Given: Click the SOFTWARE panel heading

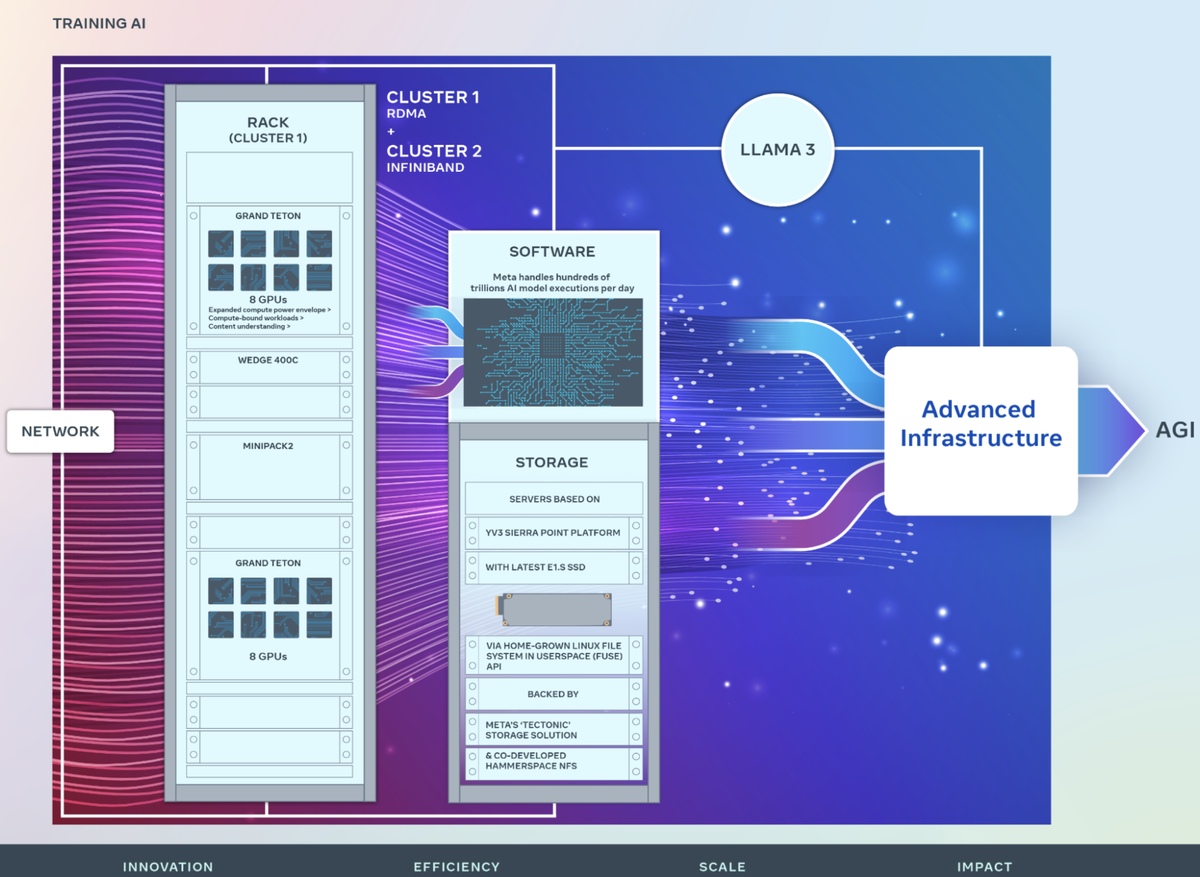Looking at the screenshot, I should [x=552, y=252].
